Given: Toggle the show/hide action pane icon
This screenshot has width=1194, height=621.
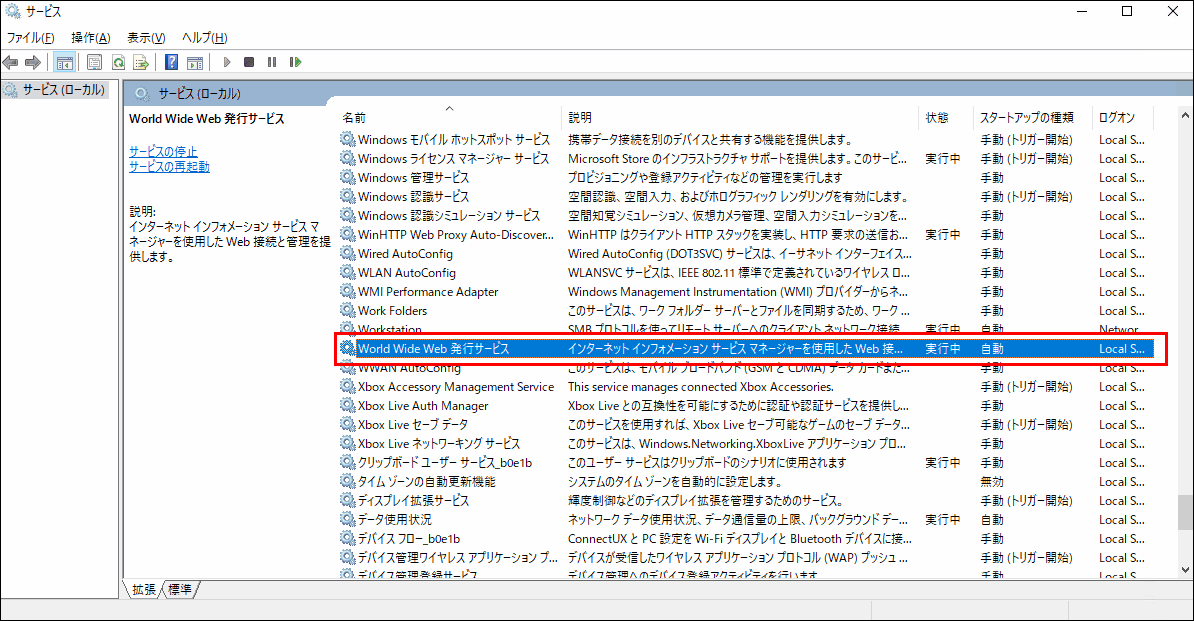Looking at the screenshot, I should (x=195, y=62).
